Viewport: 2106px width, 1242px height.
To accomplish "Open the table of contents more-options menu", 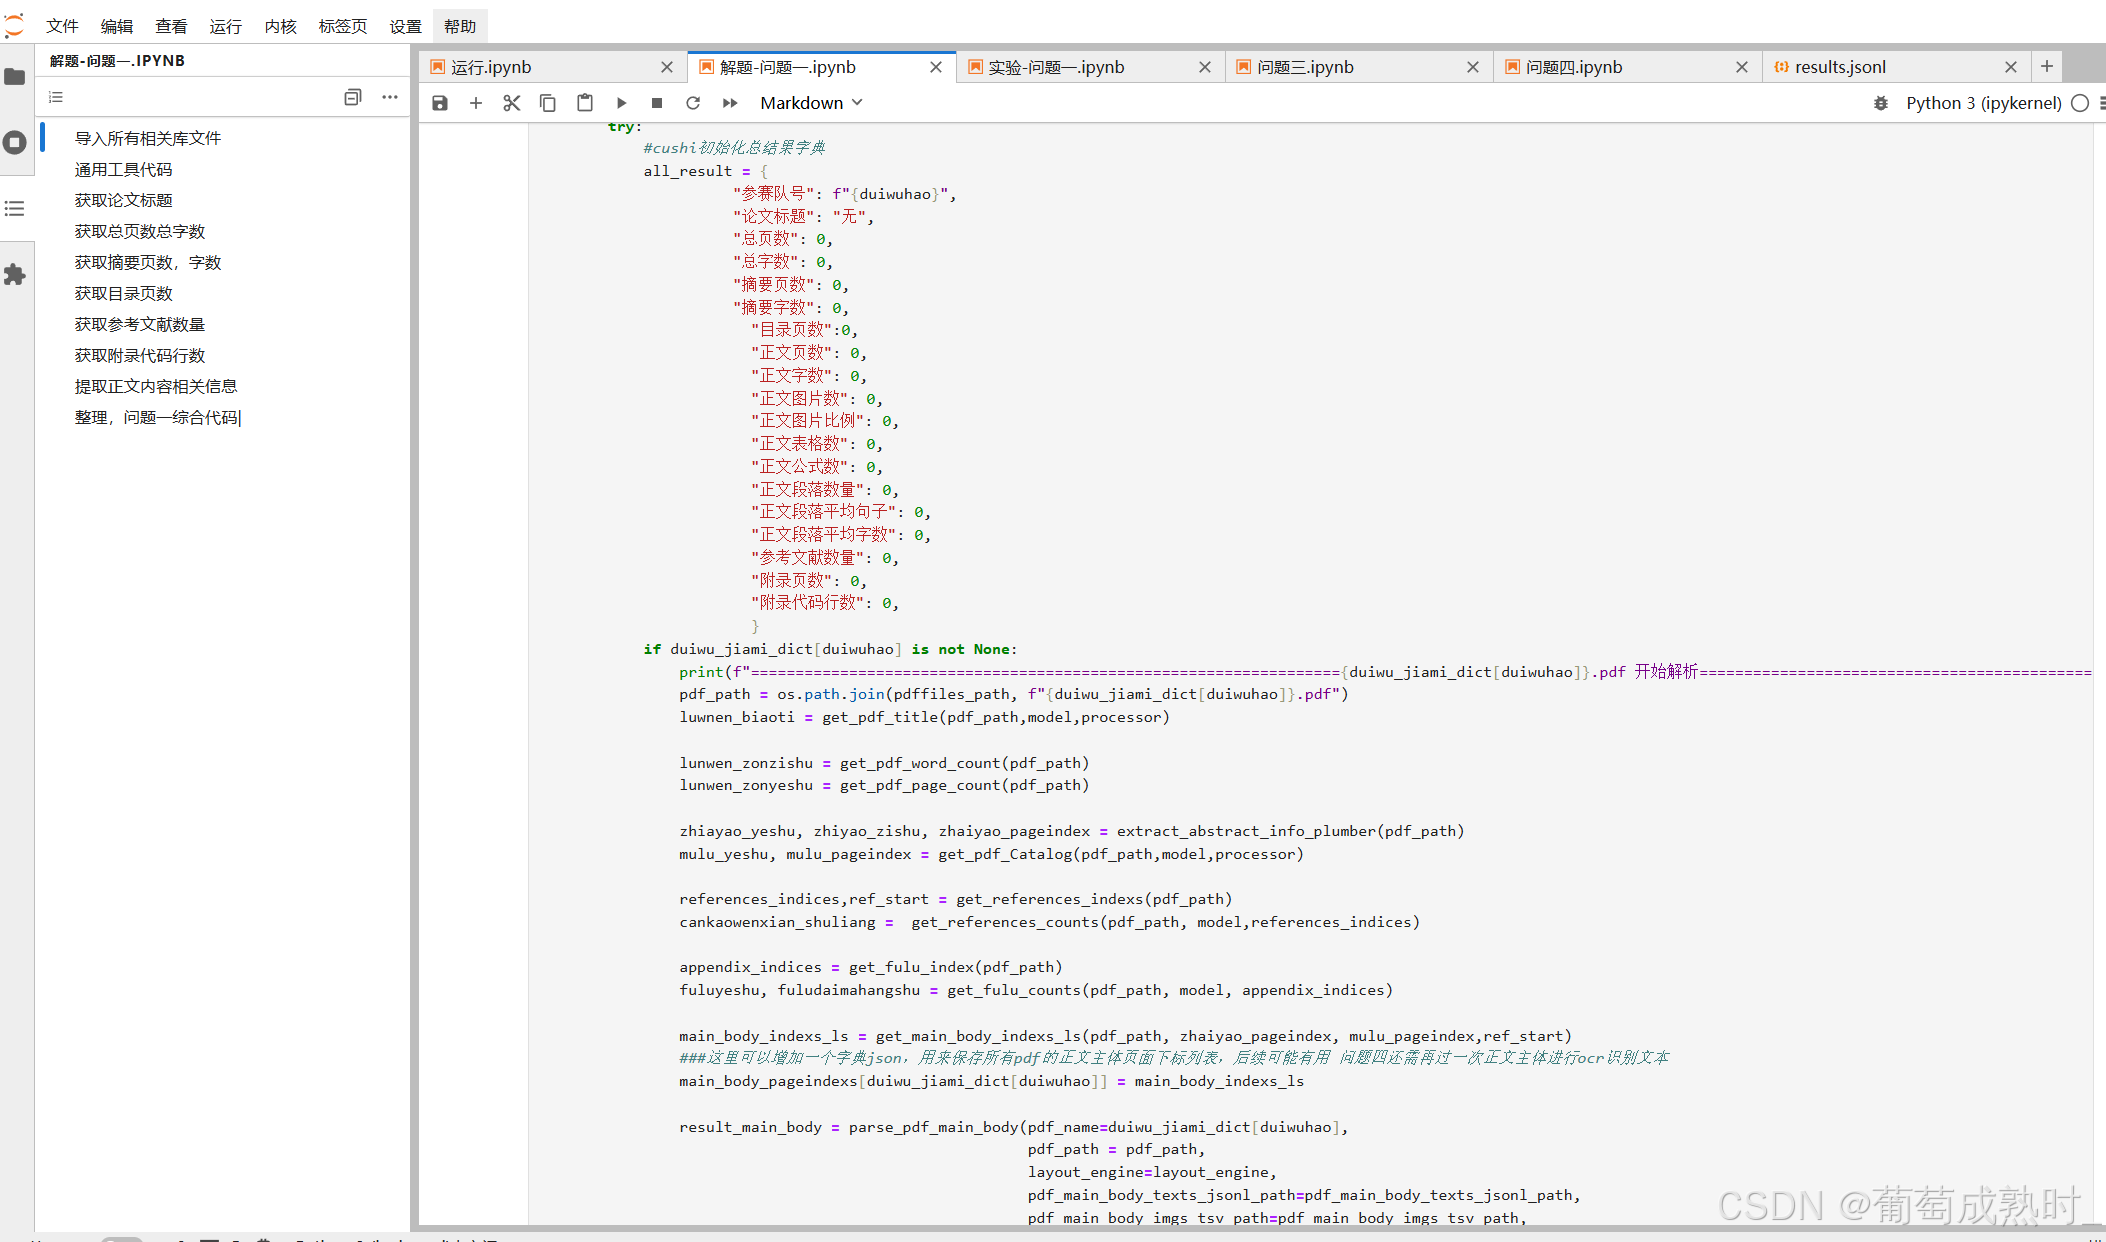I will click(390, 97).
